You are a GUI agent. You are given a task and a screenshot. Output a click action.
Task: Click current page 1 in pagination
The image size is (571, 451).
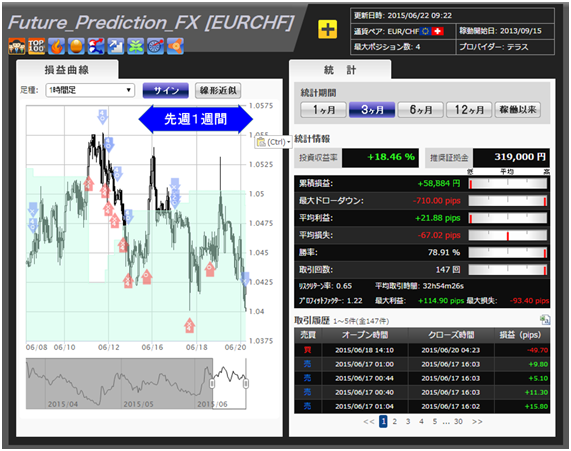[x=383, y=421]
